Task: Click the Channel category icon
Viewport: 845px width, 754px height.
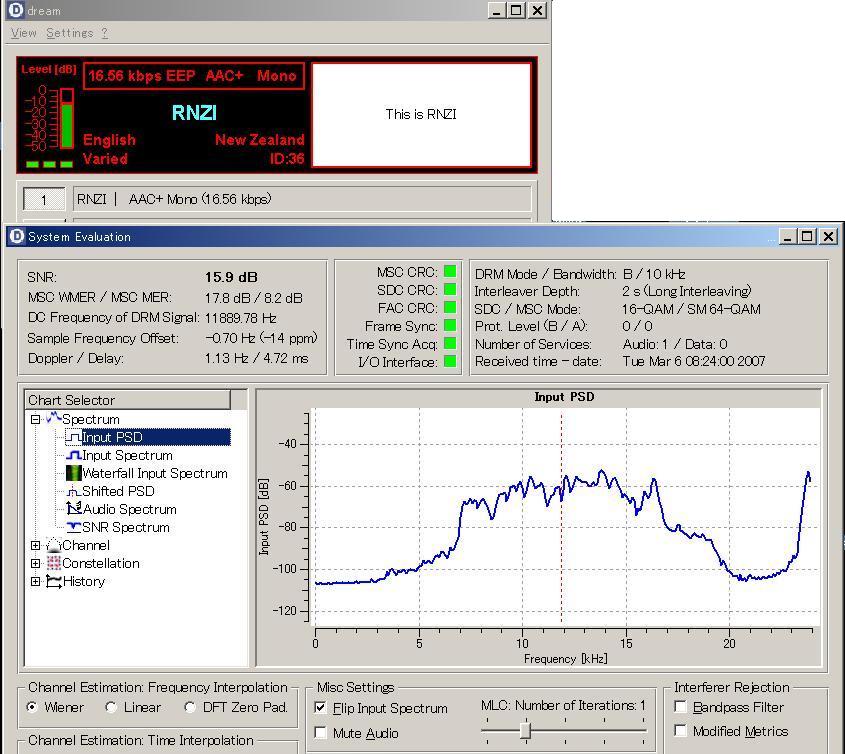Action: pyautogui.click(x=53, y=545)
